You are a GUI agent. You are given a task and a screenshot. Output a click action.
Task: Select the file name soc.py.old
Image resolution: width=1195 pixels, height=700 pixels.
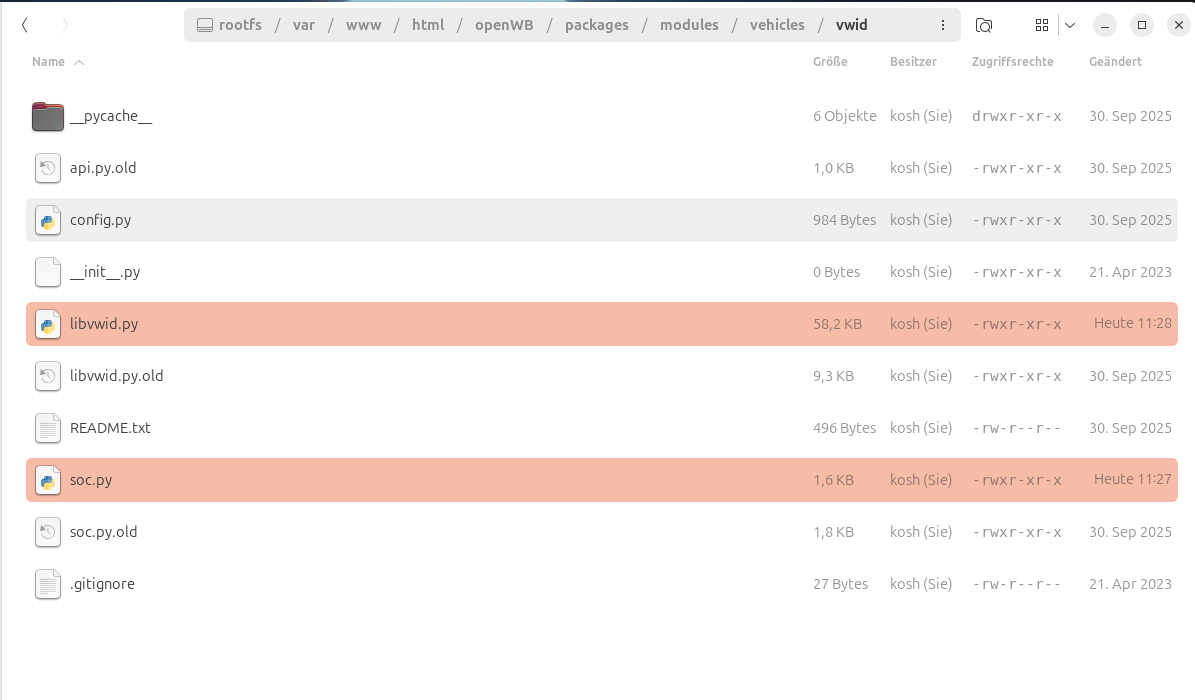(104, 532)
